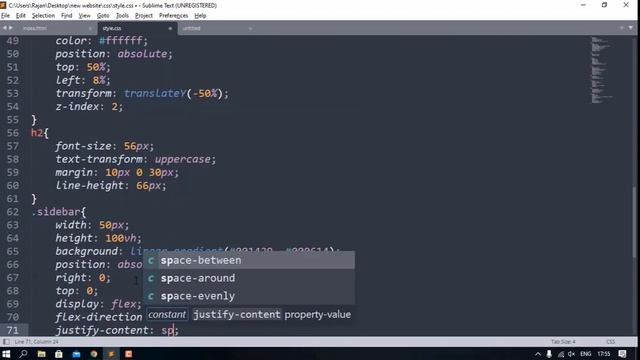Click the display: flex line
Screen dimensions: 640x360
point(98,304)
